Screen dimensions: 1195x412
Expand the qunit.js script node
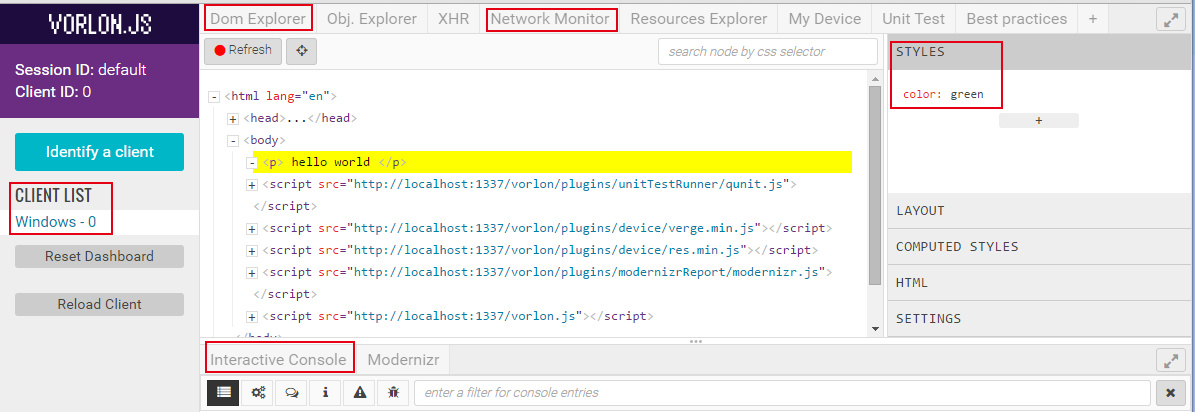point(252,184)
